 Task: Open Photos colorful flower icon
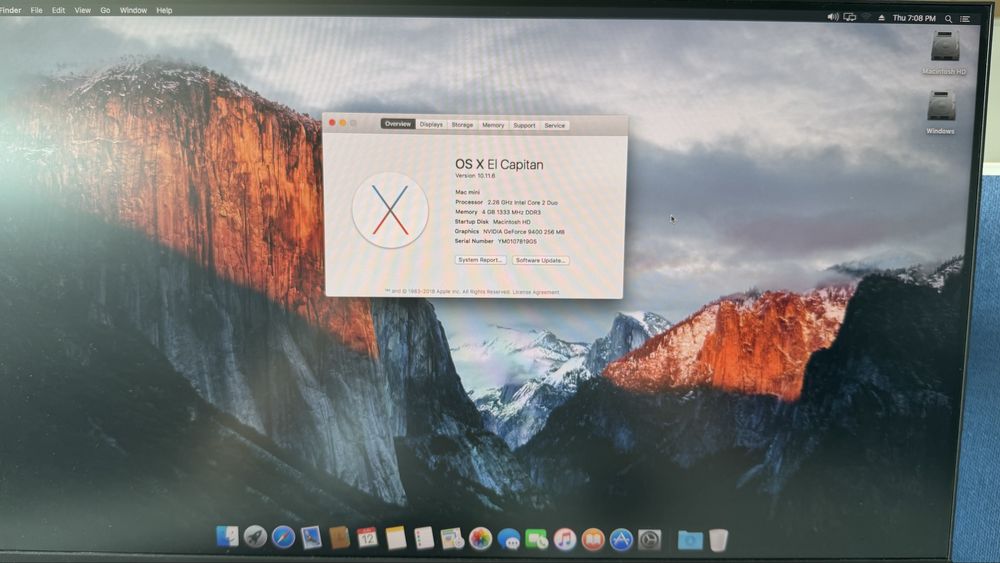(480, 539)
